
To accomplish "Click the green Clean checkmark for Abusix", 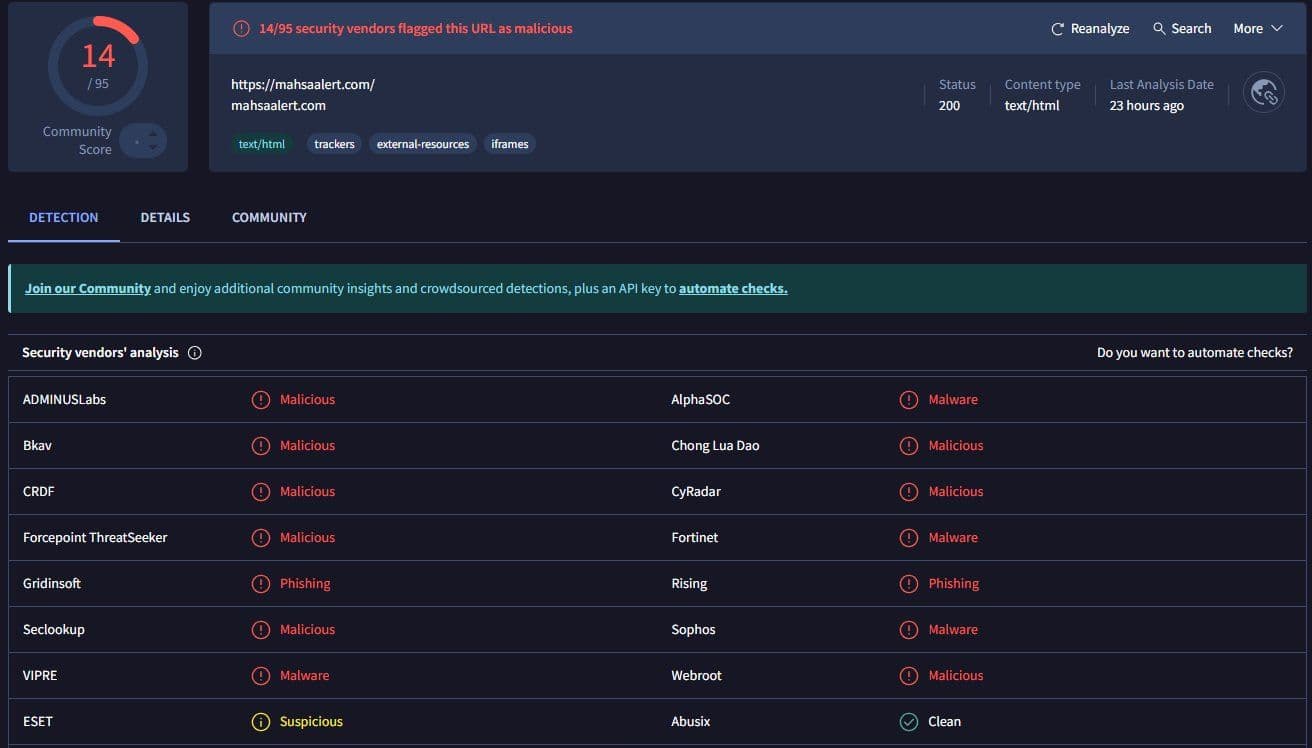I will click(x=908, y=722).
